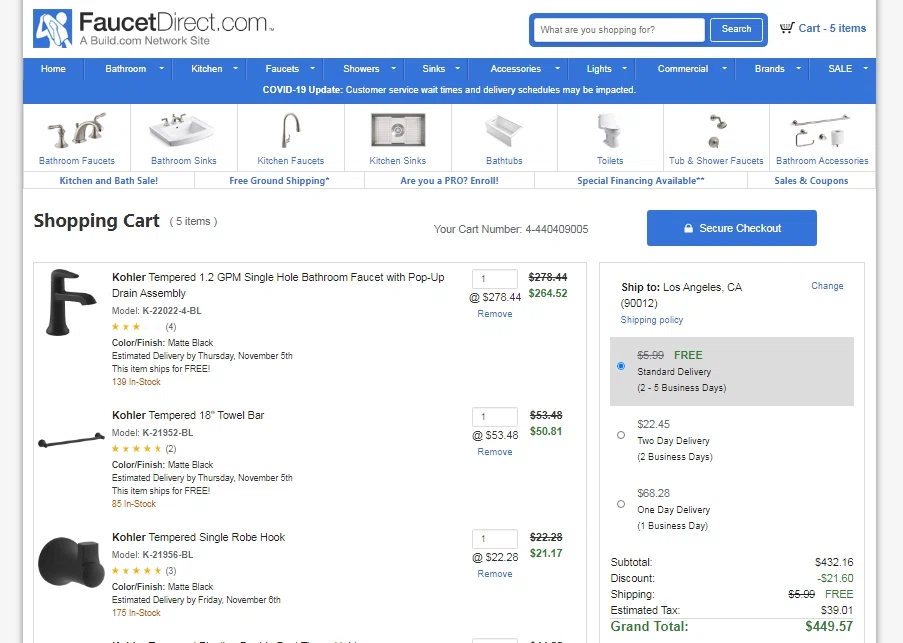Viewport: 903px width, 643px height.
Task: Select Kitchen Sinks category image
Action: tap(398, 130)
